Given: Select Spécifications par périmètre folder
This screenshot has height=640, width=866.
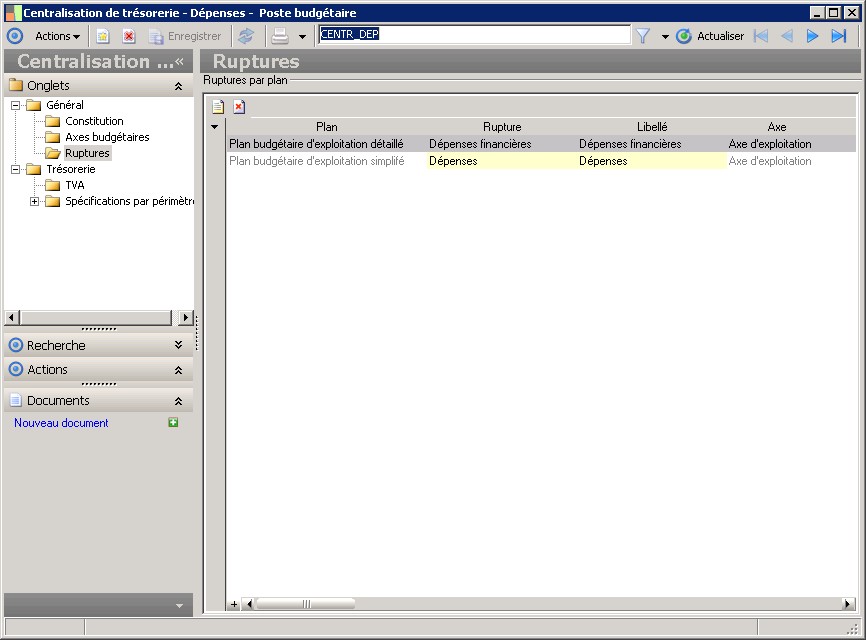Looking at the screenshot, I should 119,201.
